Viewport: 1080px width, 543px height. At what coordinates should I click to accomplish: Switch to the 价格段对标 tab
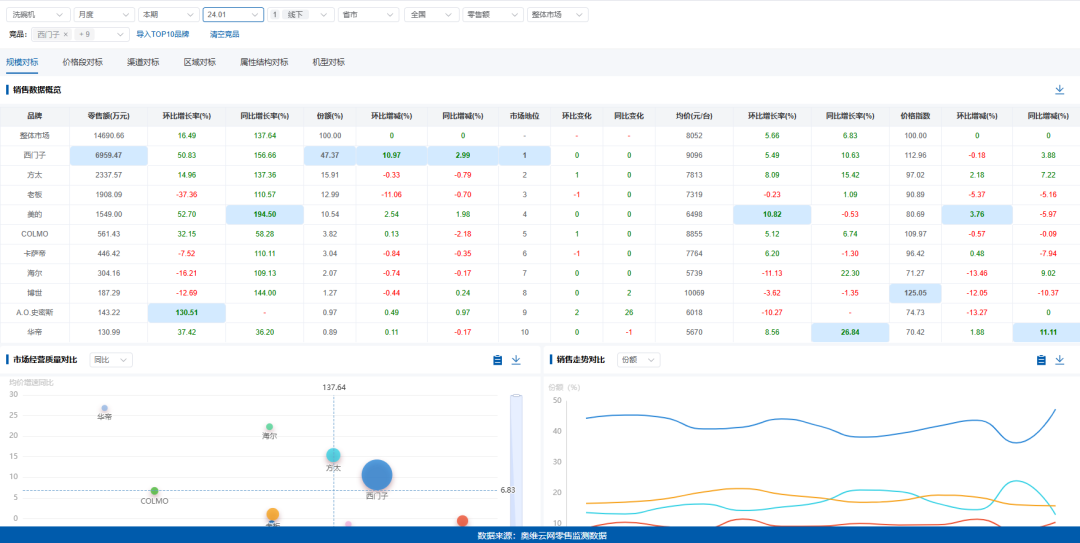(82, 62)
